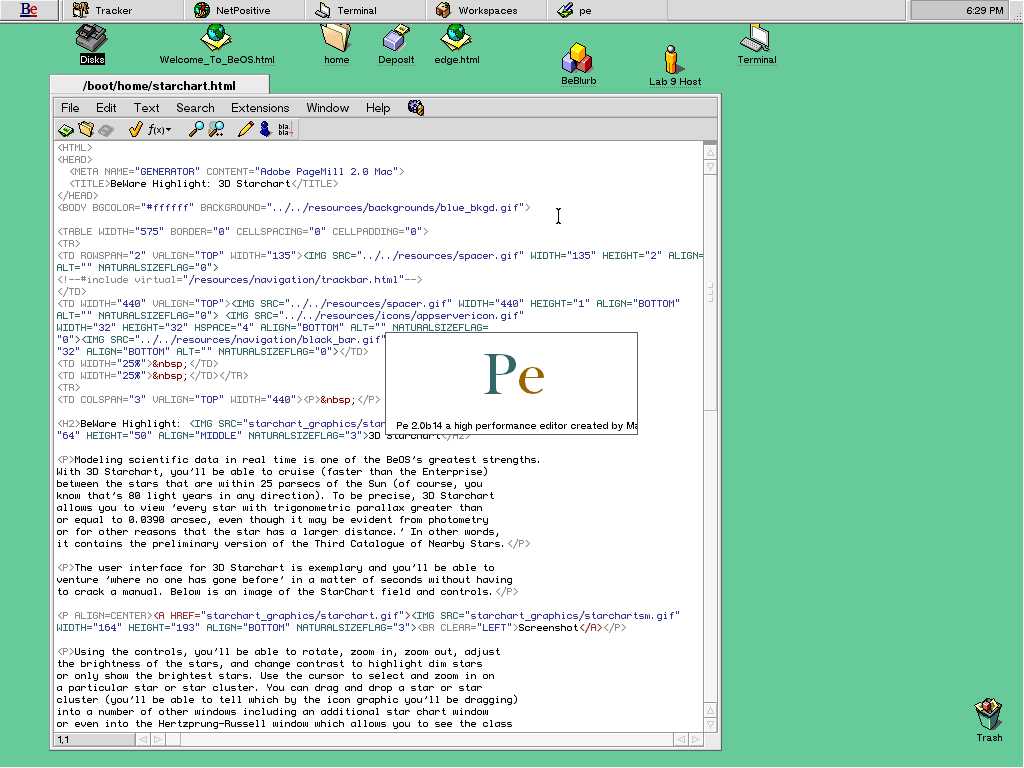Select the home folder desktop icon
This screenshot has height=768, width=1024.
coord(336,44)
